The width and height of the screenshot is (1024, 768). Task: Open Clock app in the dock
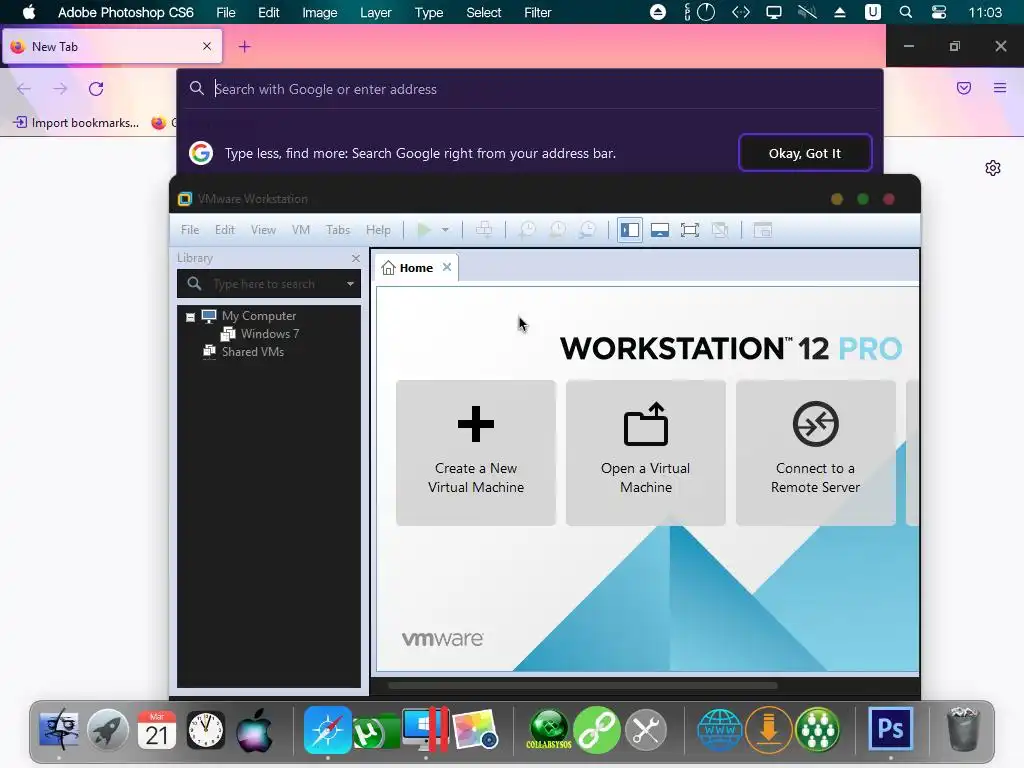coord(206,729)
